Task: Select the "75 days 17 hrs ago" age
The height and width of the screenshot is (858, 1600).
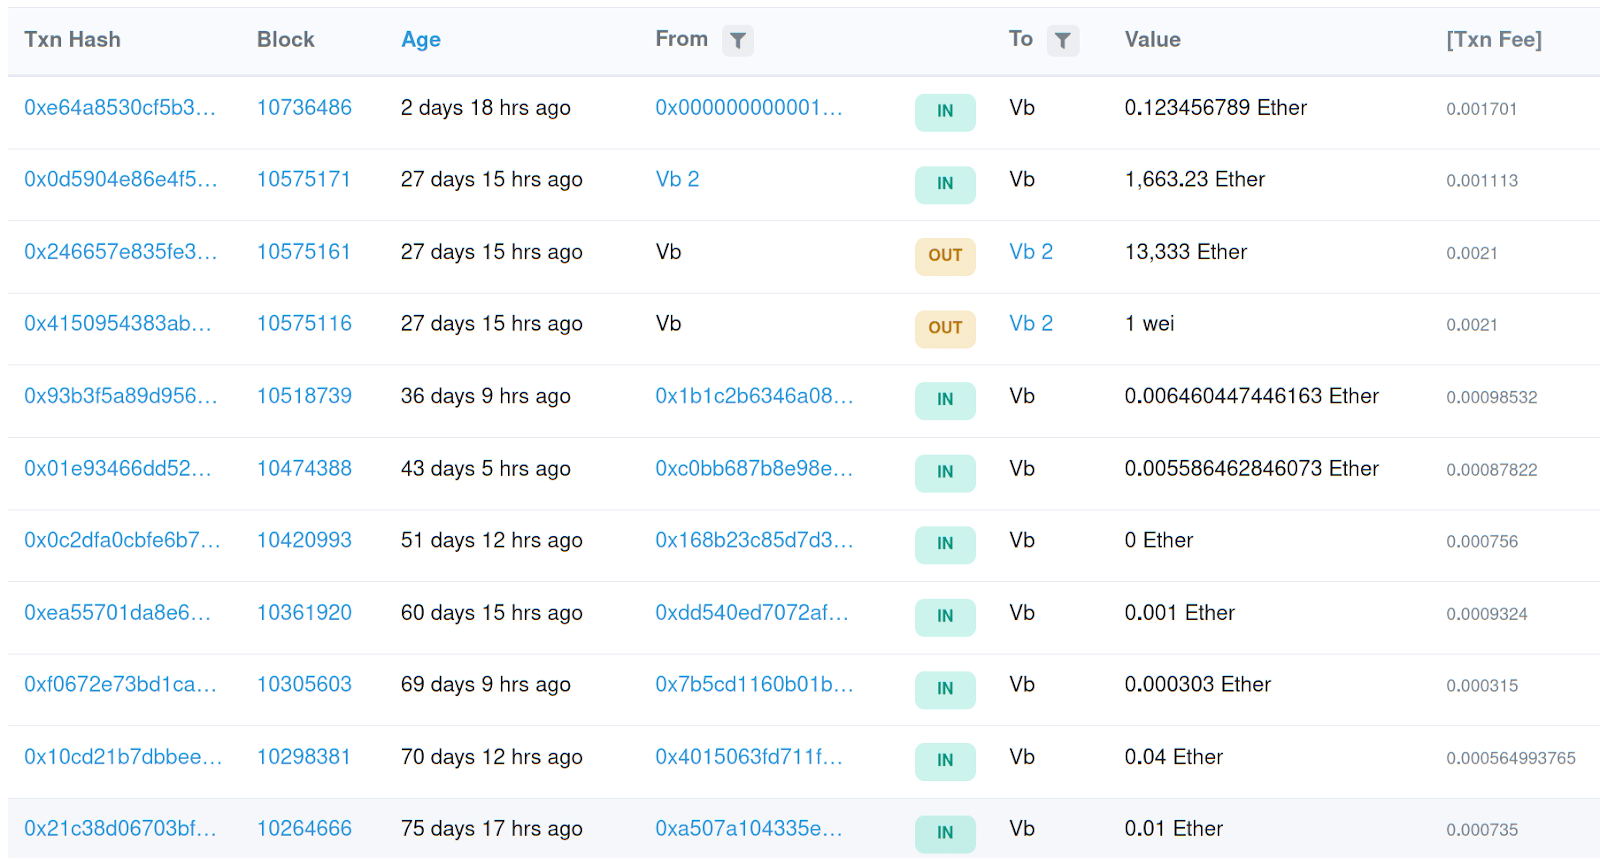Action: (492, 829)
